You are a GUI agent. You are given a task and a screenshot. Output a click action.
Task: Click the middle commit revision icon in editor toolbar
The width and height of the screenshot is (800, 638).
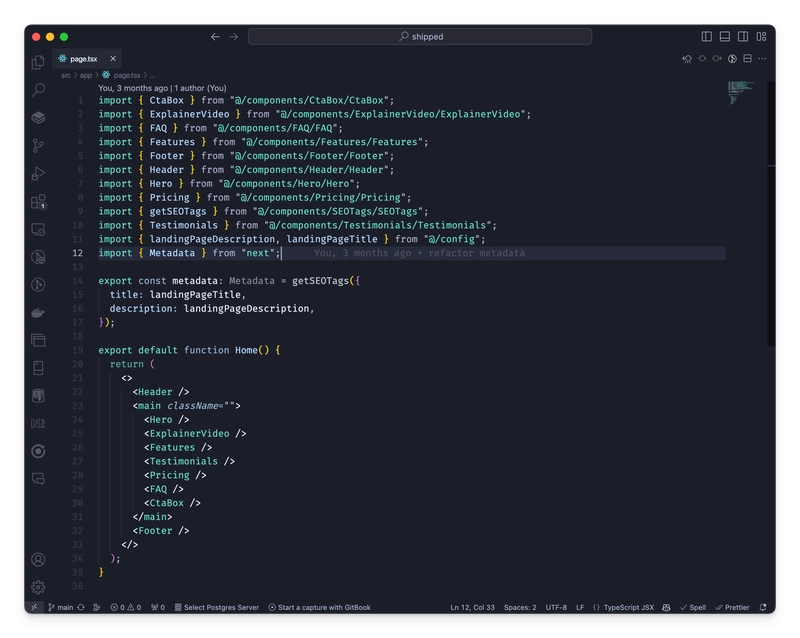click(x=702, y=59)
